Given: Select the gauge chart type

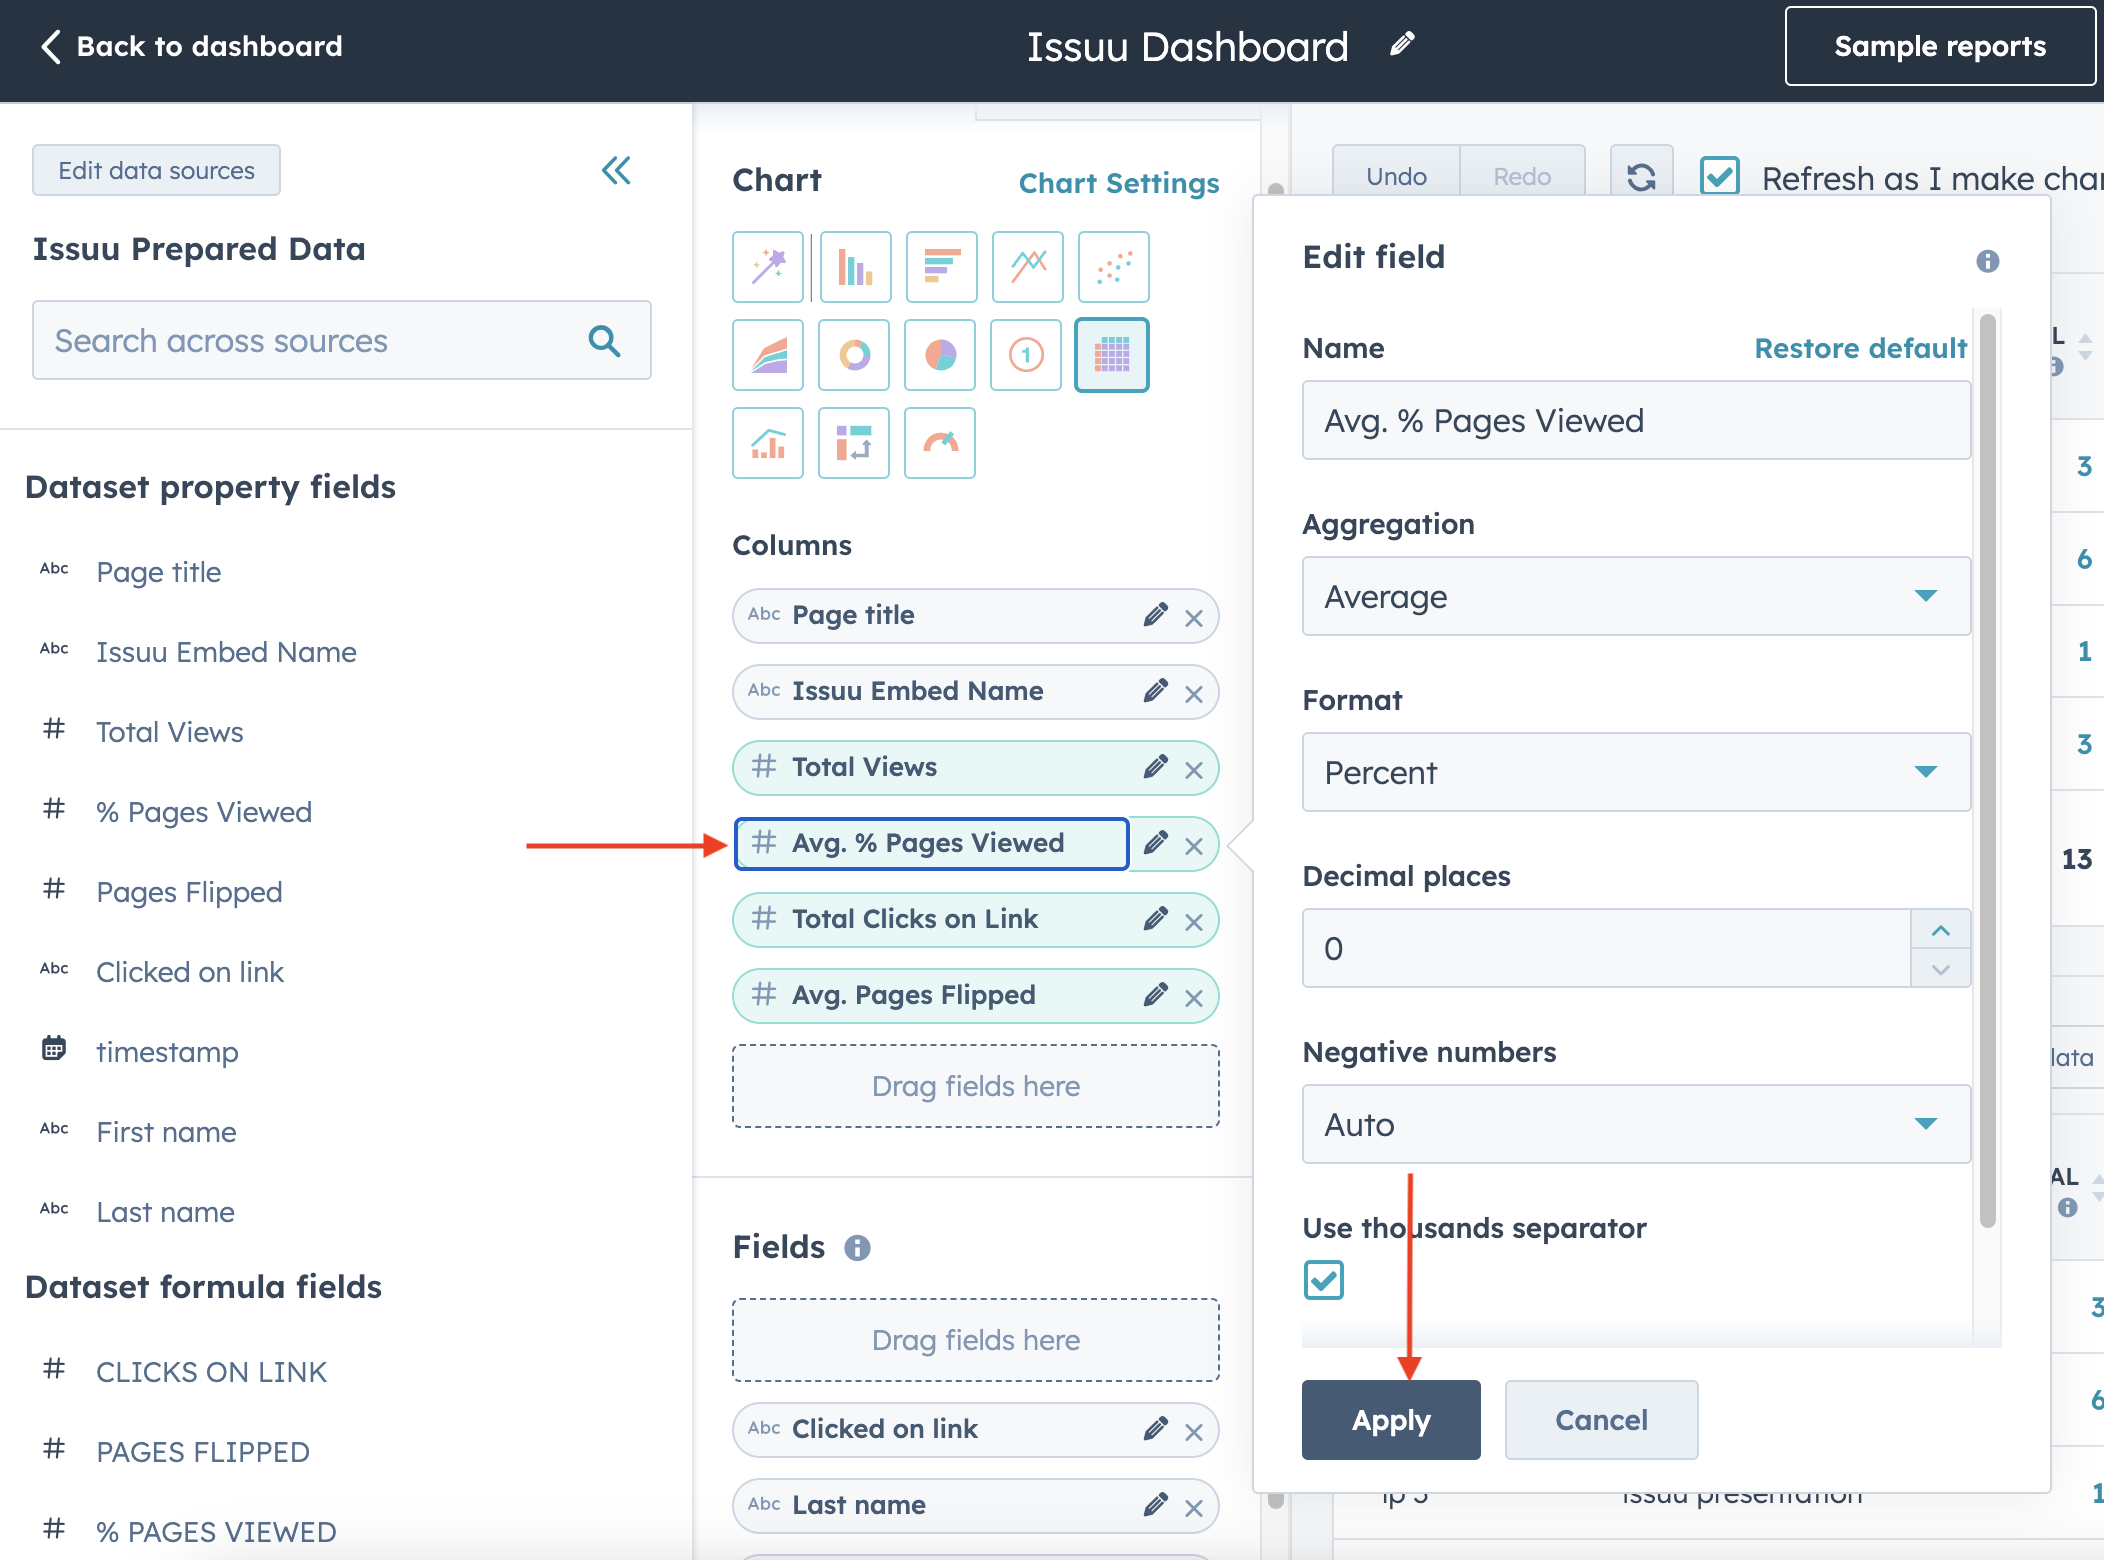Looking at the screenshot, I should (x=940, y=443).
